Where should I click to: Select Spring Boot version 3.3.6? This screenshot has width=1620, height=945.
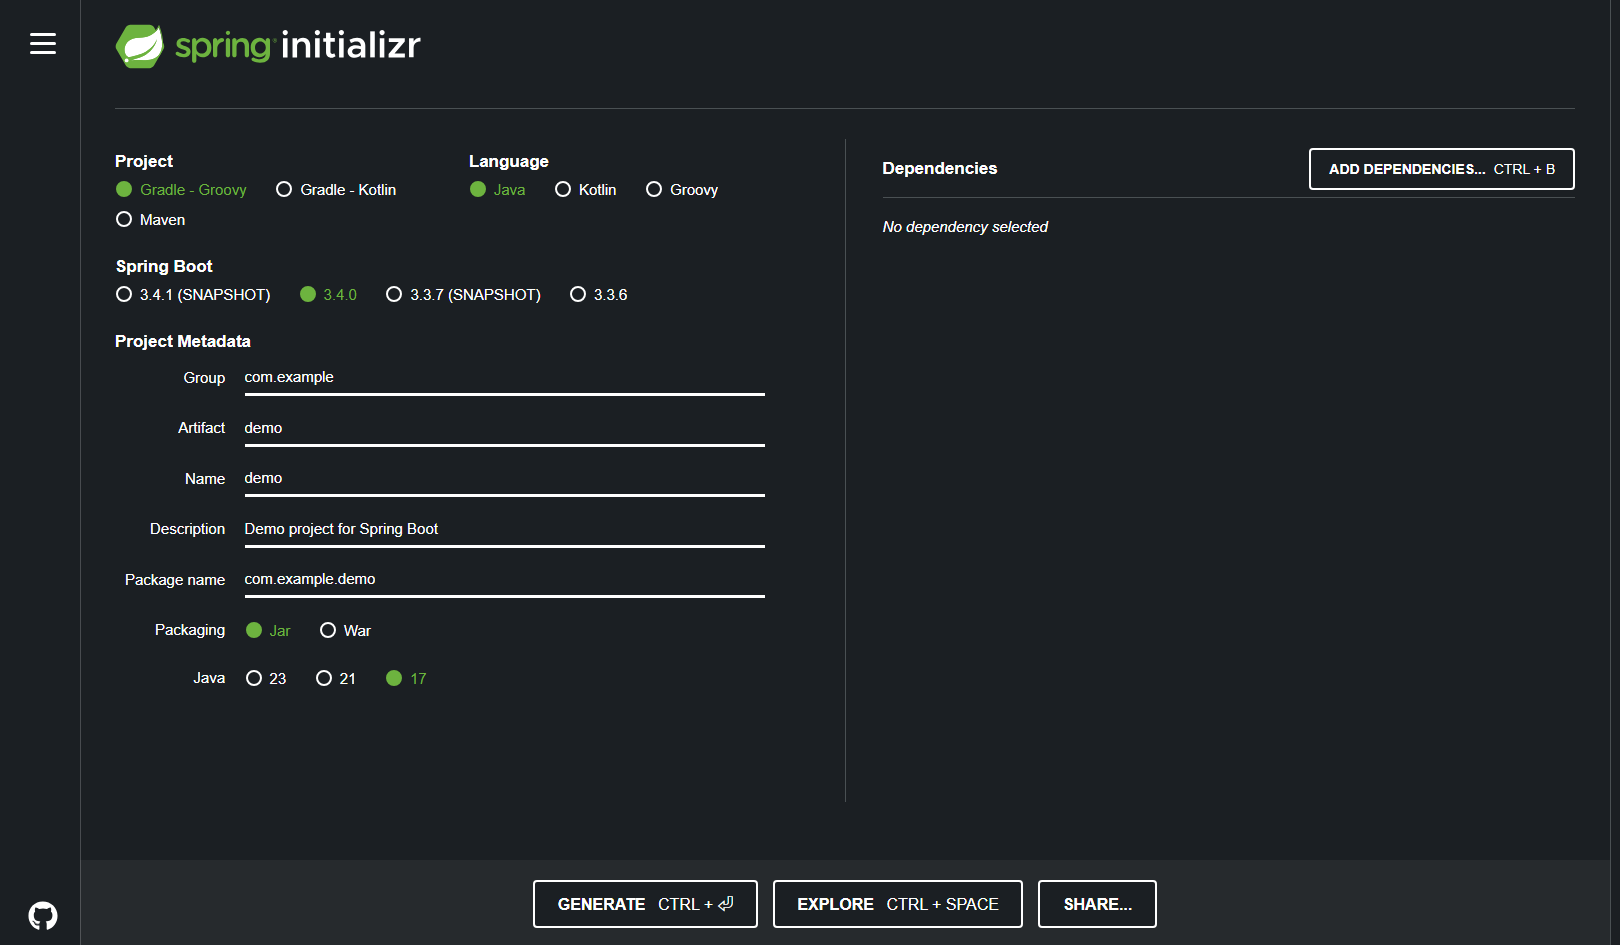[598, 295]
